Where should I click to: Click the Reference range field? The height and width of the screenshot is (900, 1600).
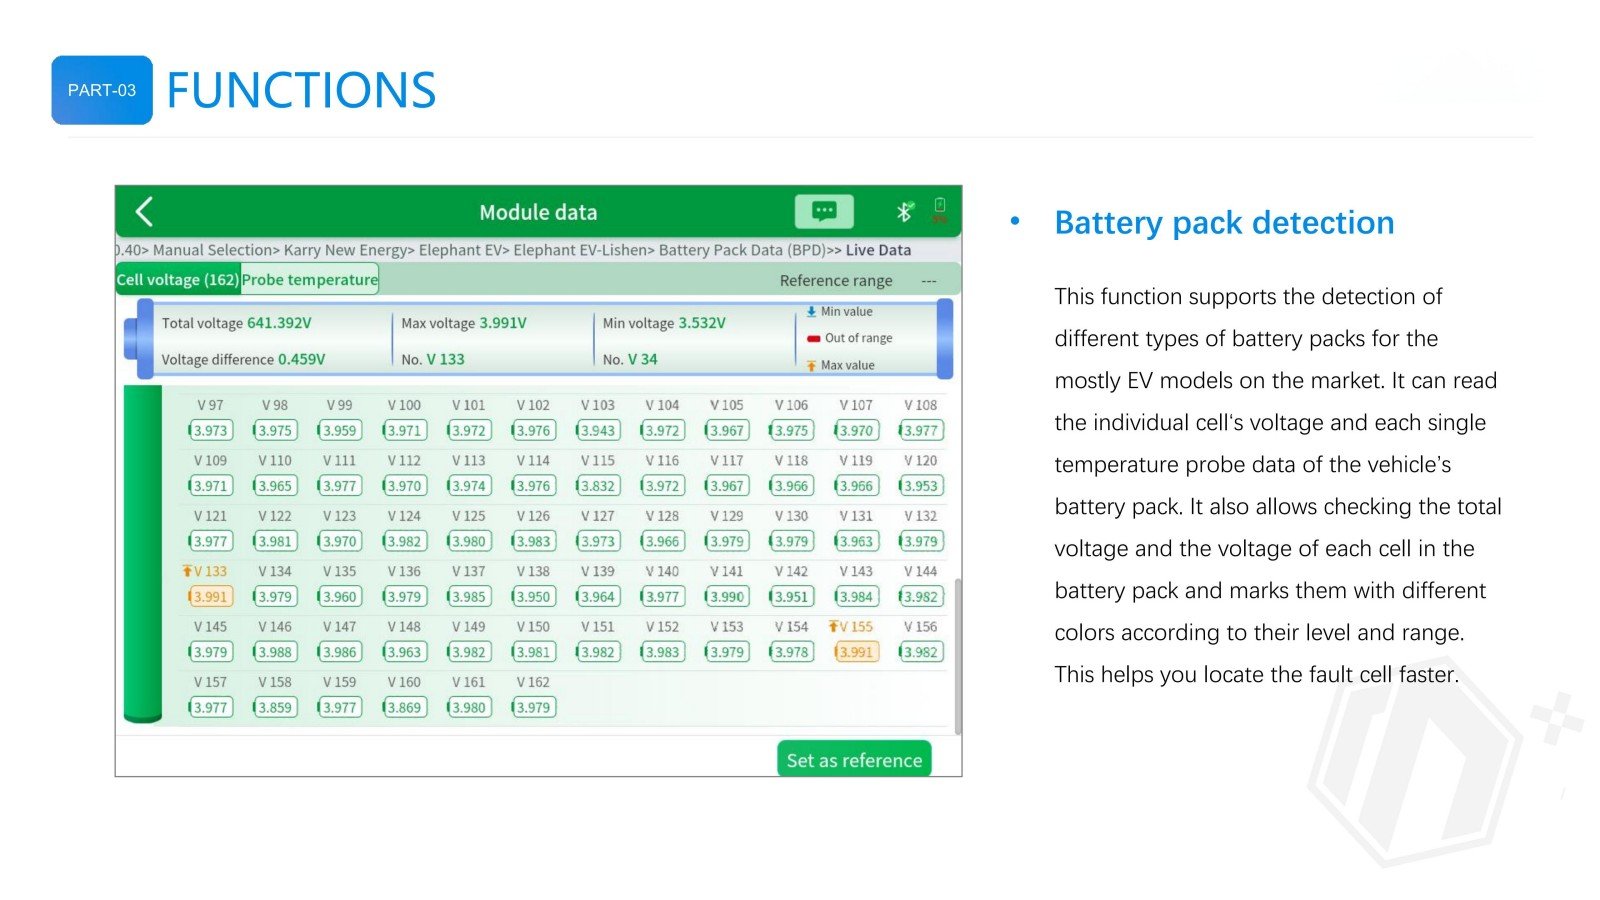coord(856,281)
